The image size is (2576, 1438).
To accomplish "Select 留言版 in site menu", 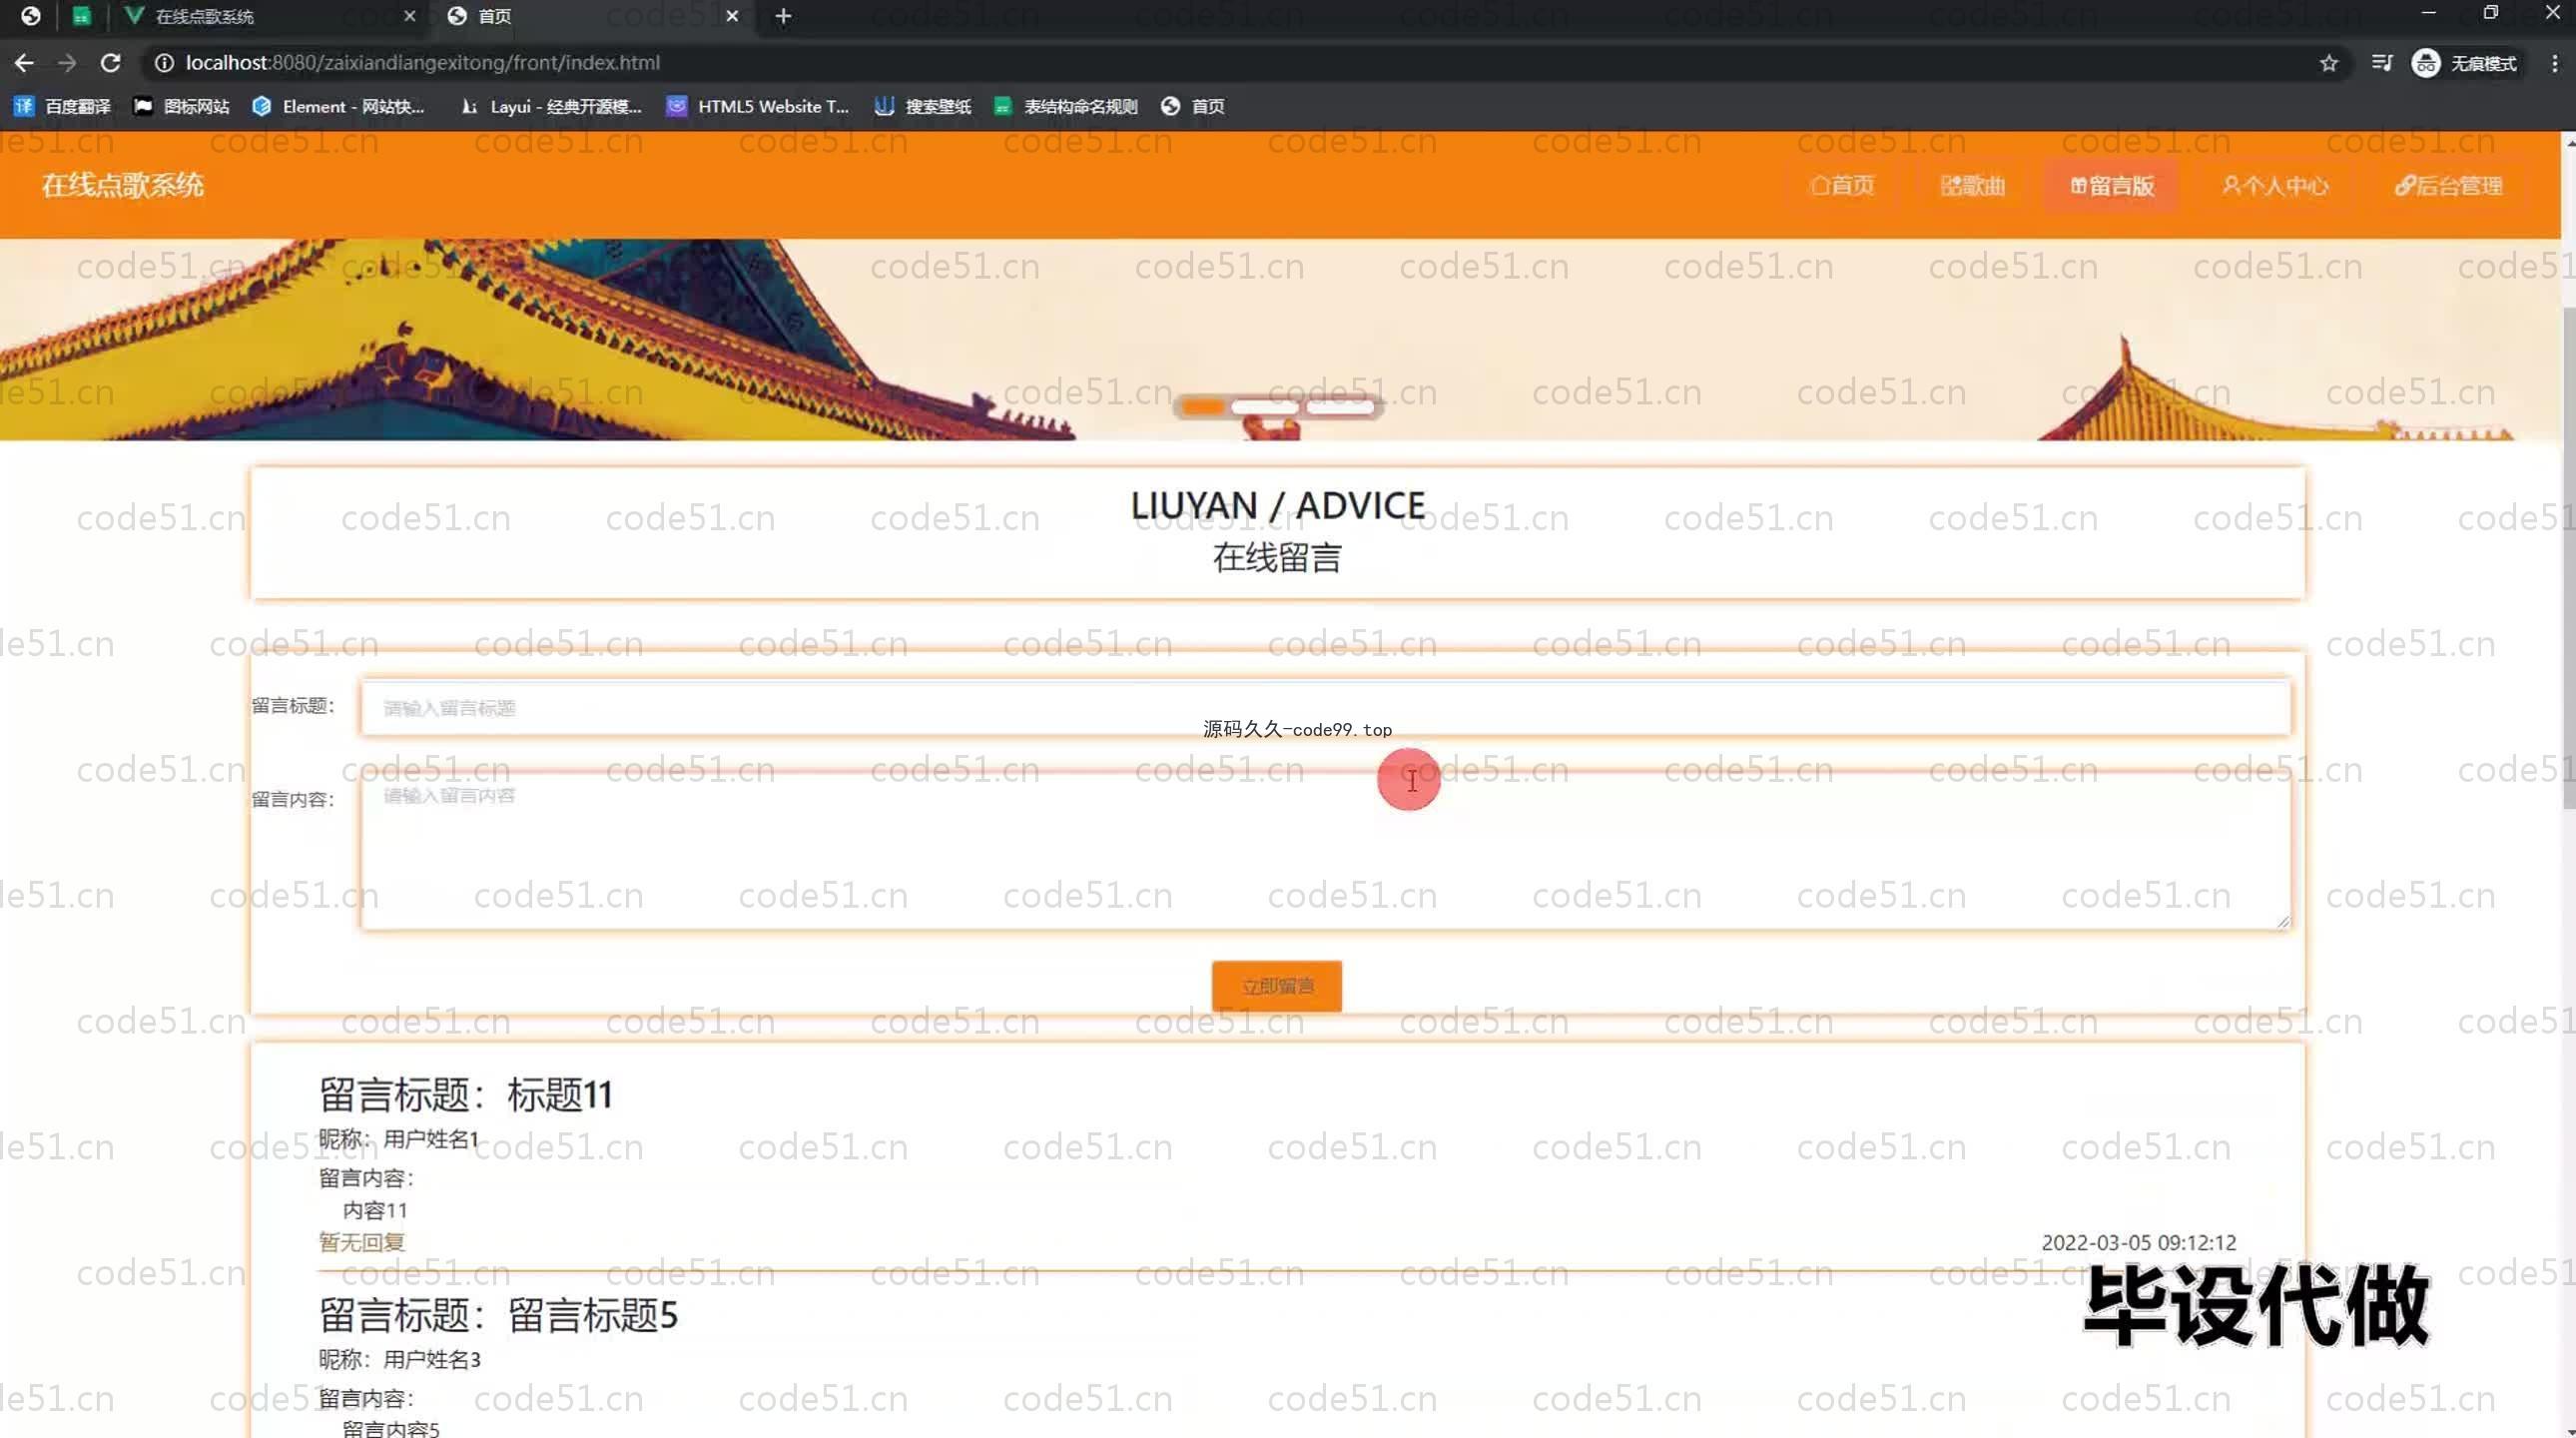I will 2112,186.
